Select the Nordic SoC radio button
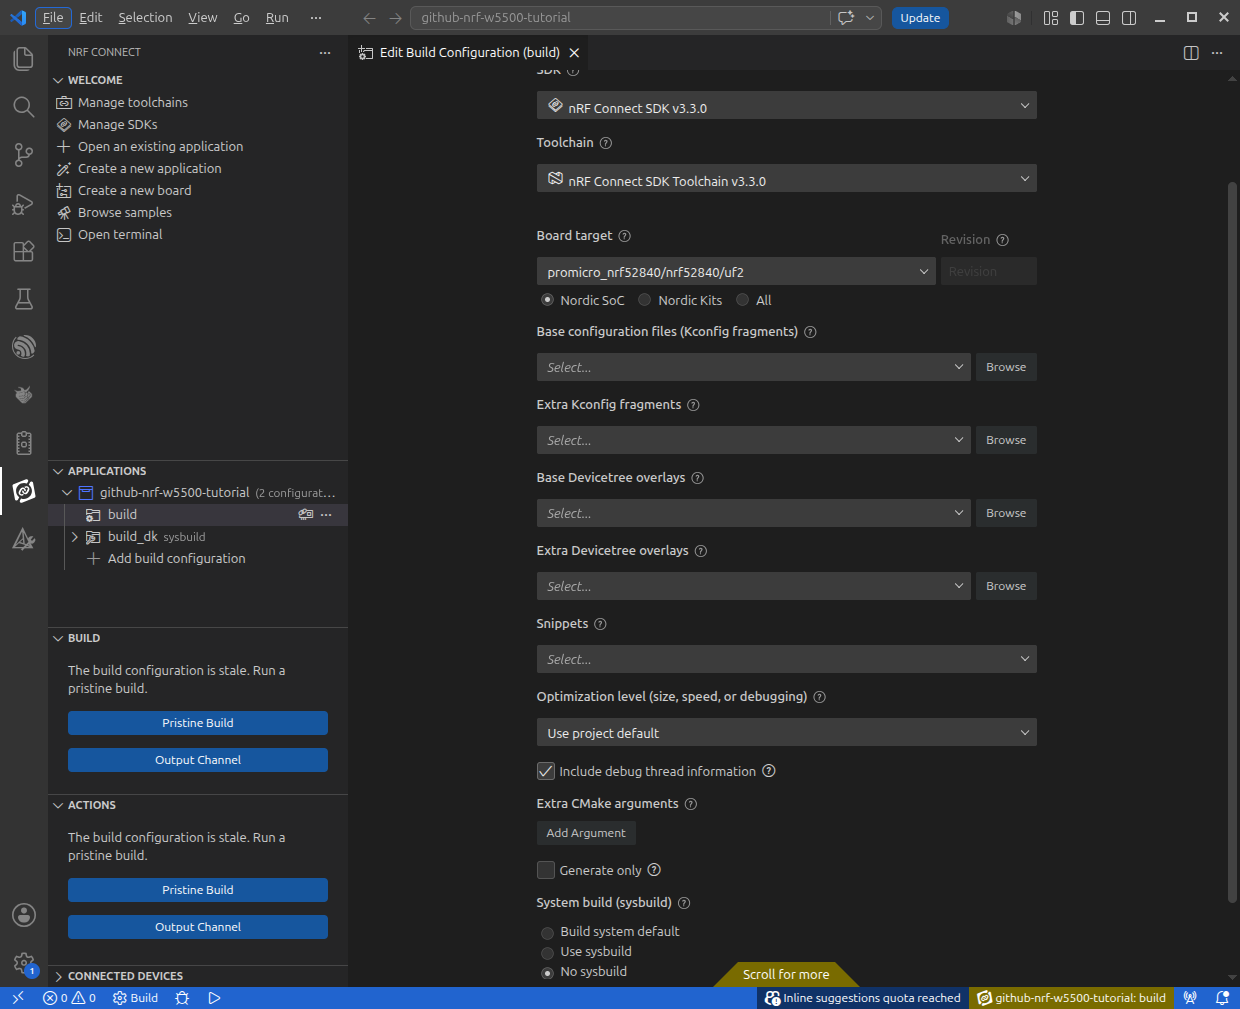The height and width of the screenshot is (1009, 1240). tap(547, 300)
